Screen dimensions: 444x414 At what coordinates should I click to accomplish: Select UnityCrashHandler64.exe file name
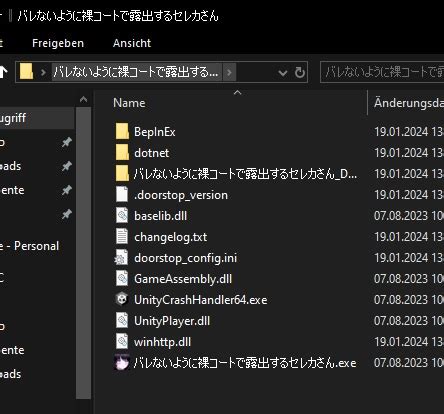(200, 300)
